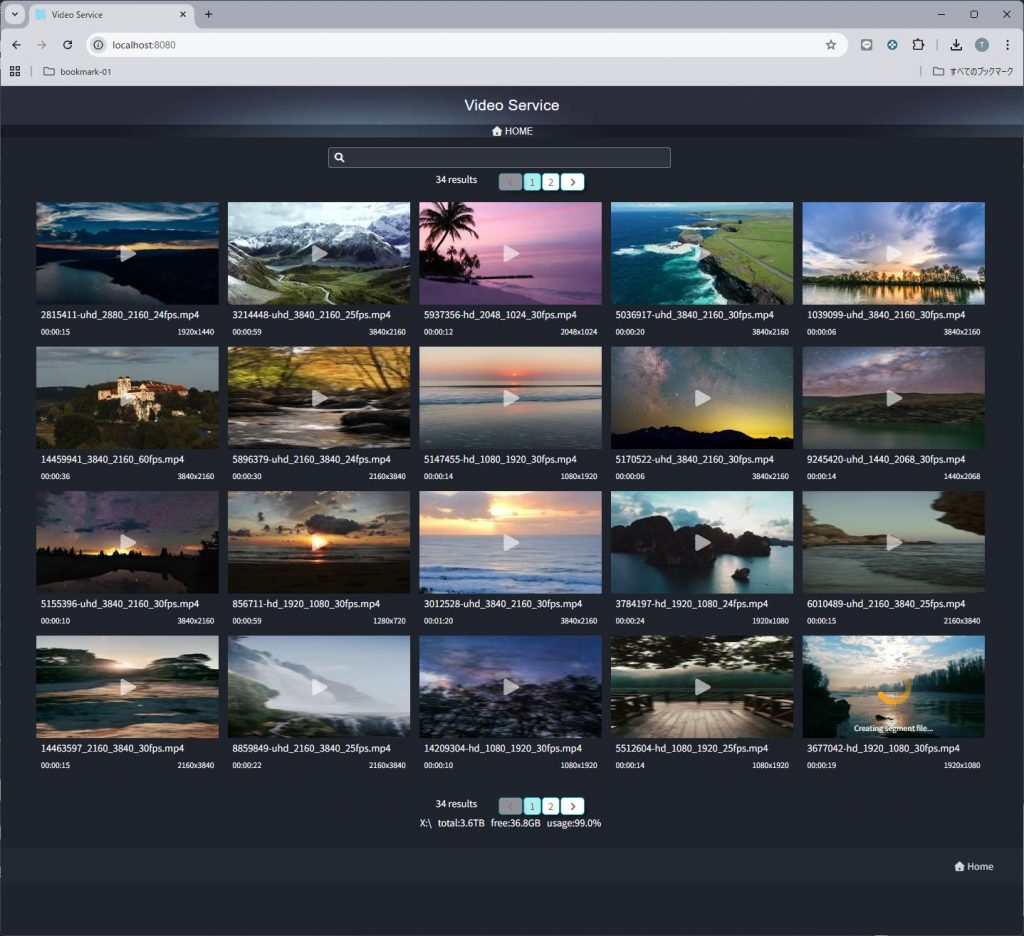Expand the tab search dropdown arrow

tap(15, 15)
